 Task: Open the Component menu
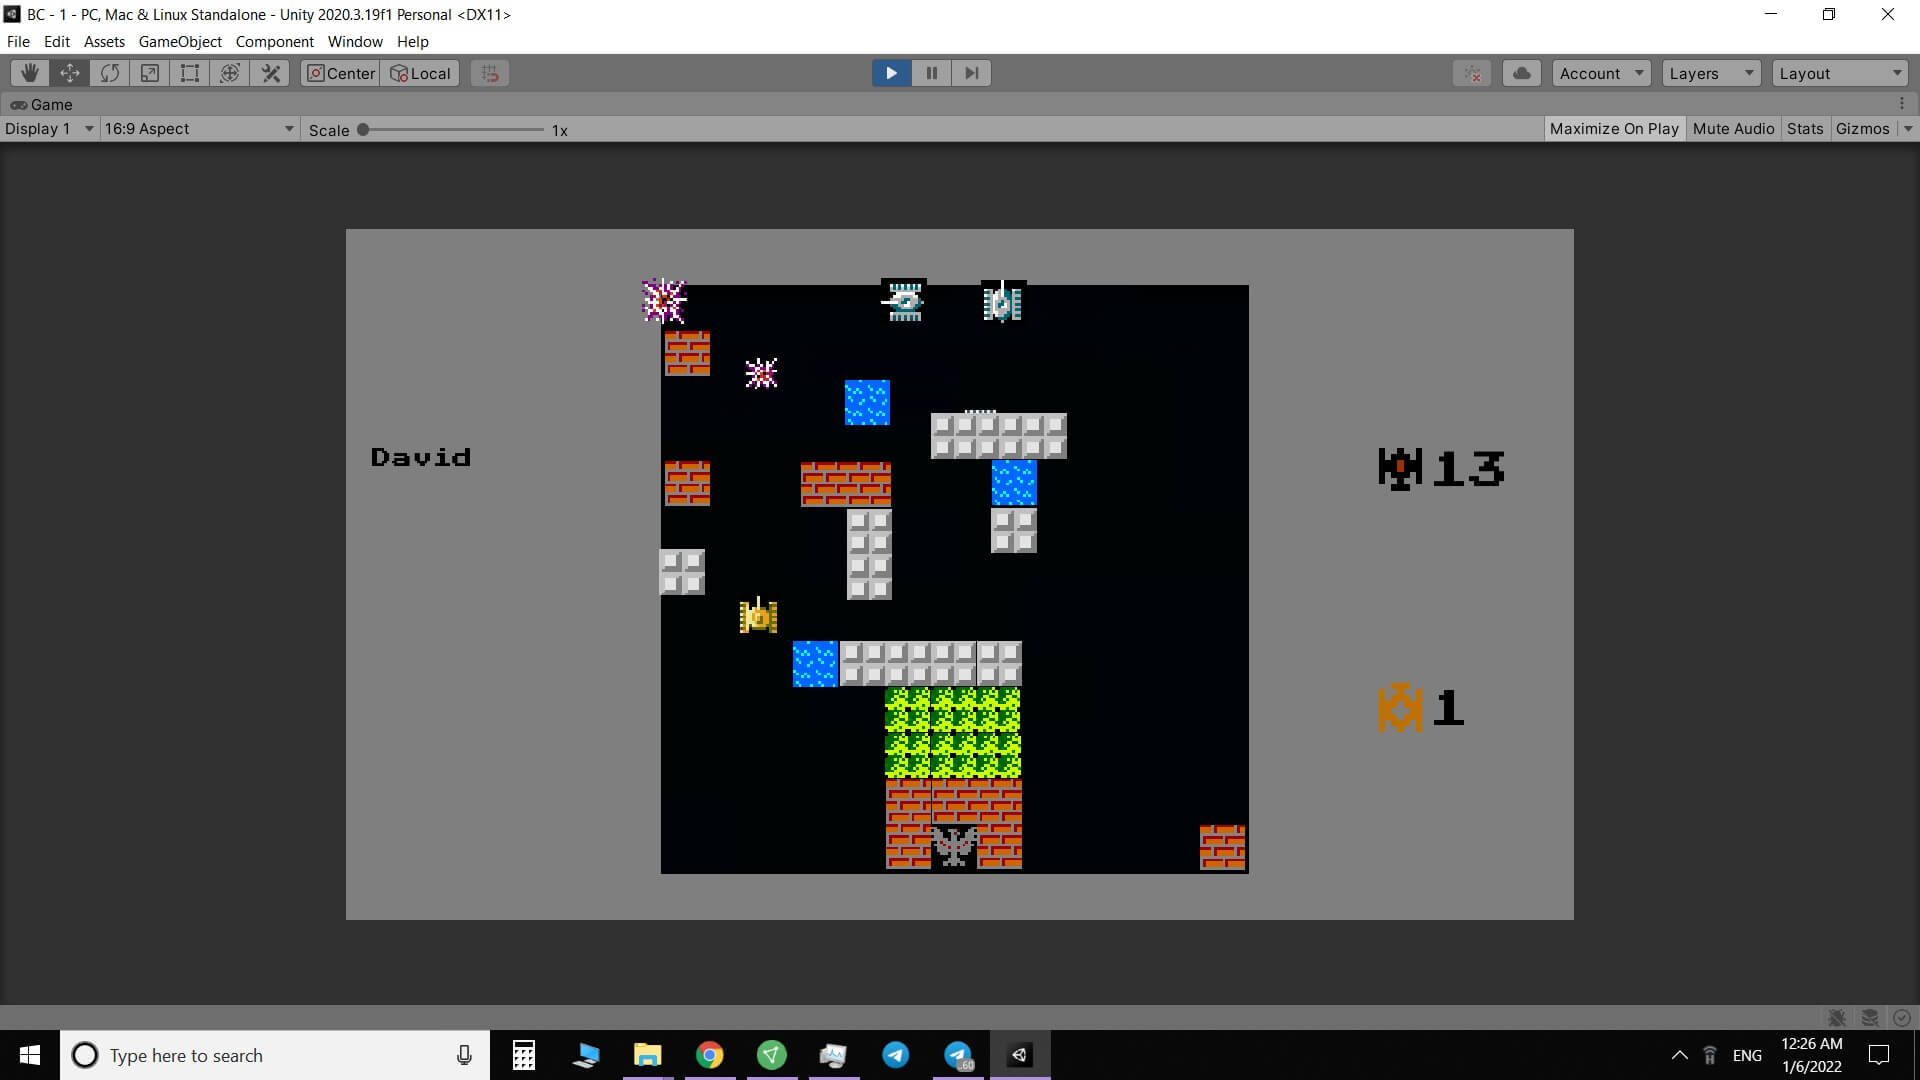pos(274,41)
